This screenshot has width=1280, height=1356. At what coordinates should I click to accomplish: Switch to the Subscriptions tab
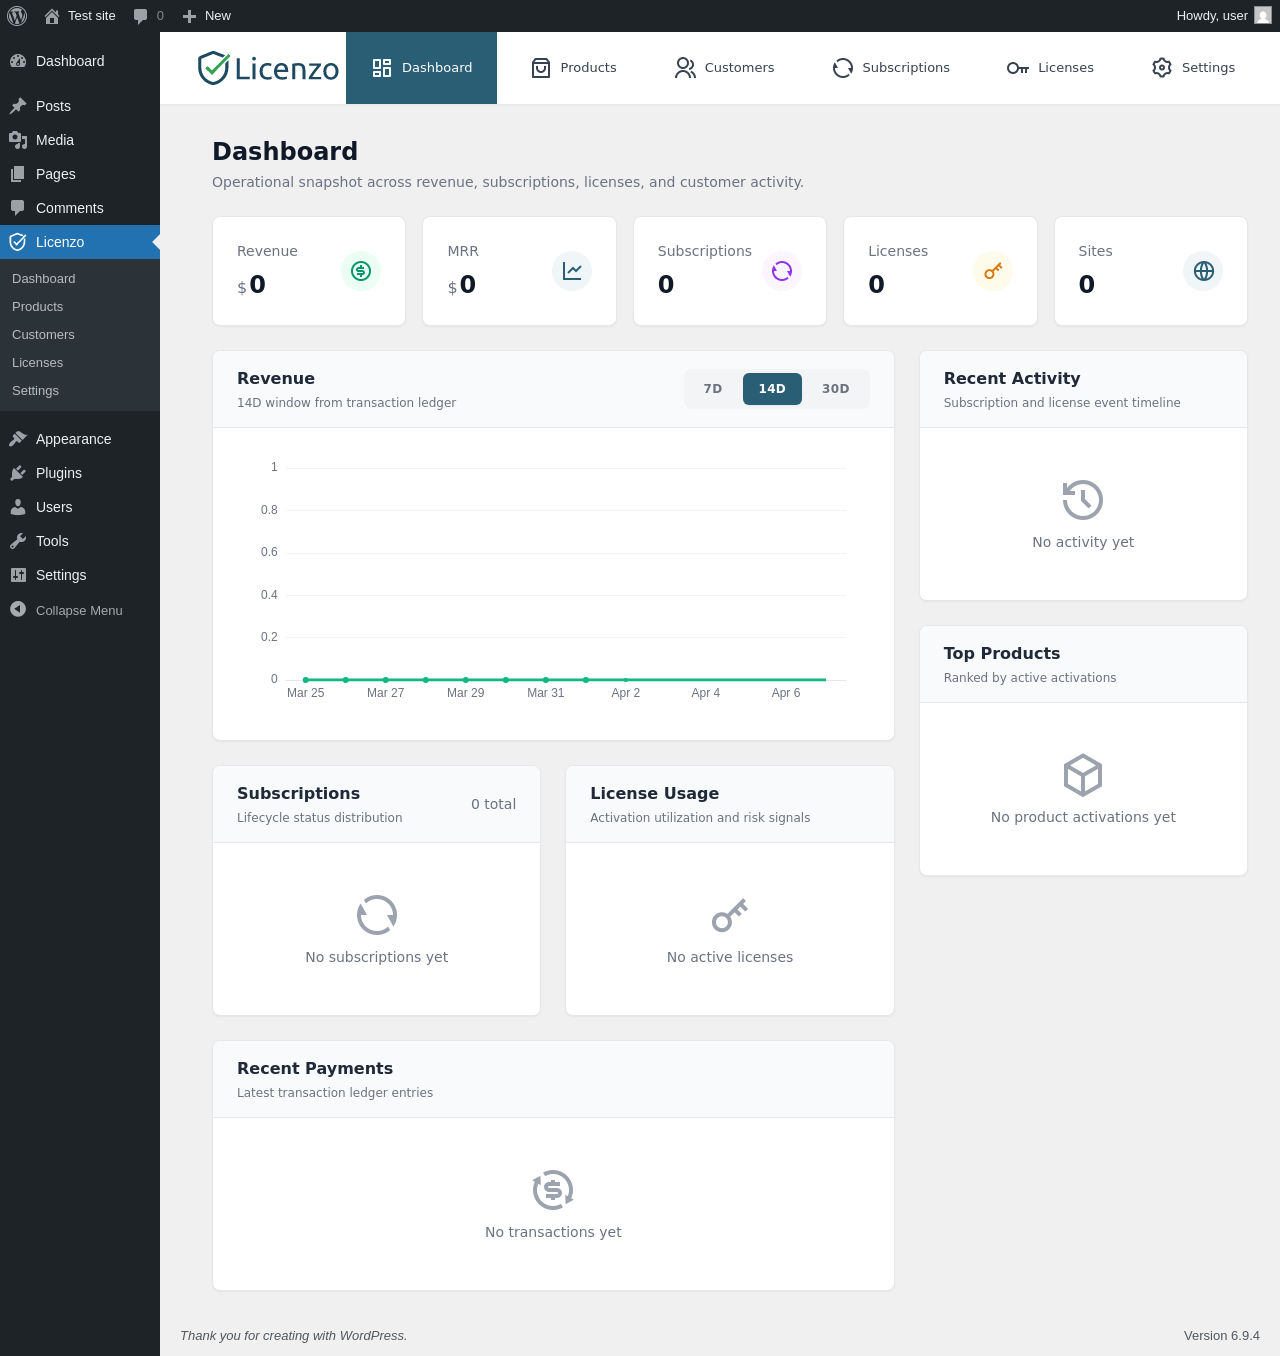(891, 68)
